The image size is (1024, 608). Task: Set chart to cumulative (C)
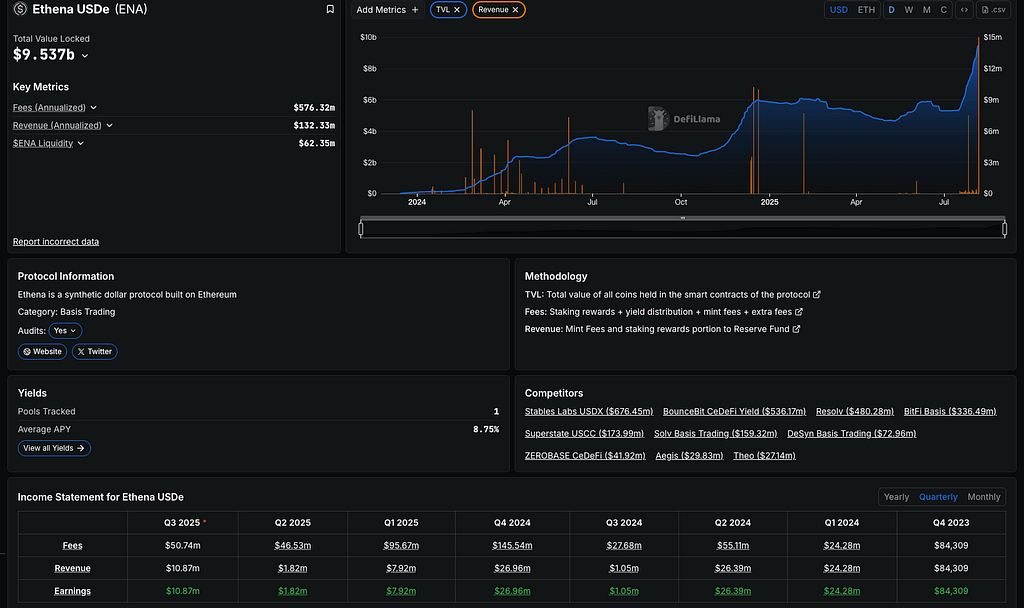943,10
